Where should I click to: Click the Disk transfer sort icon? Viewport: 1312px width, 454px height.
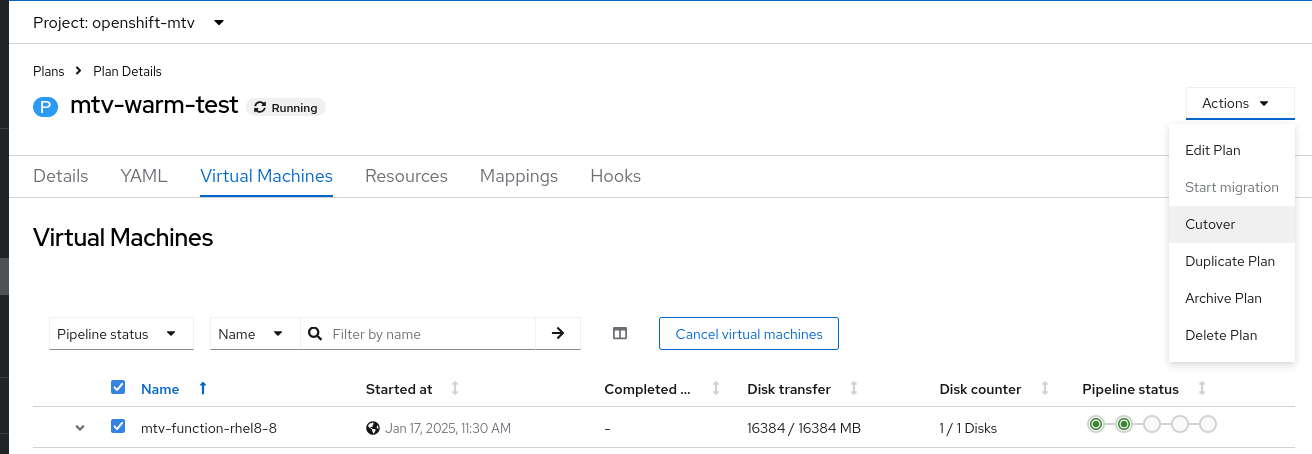point(853,389)
